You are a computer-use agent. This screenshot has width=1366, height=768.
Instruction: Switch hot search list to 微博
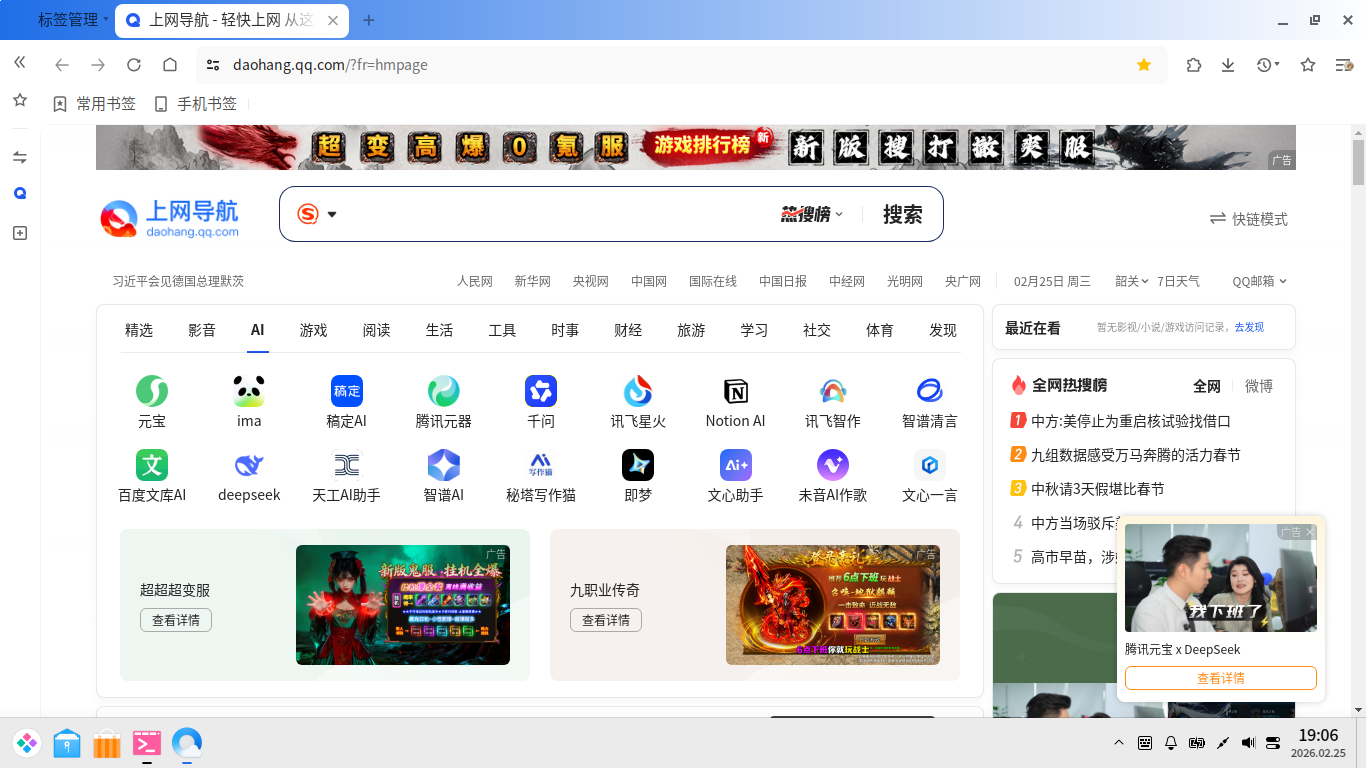(1259, 386)
